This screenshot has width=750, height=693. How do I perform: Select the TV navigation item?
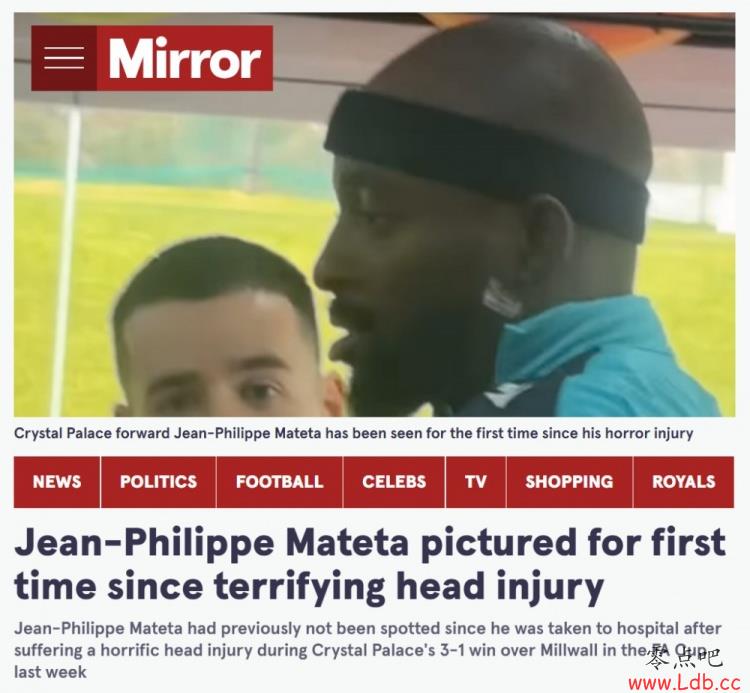click(475, 482)
